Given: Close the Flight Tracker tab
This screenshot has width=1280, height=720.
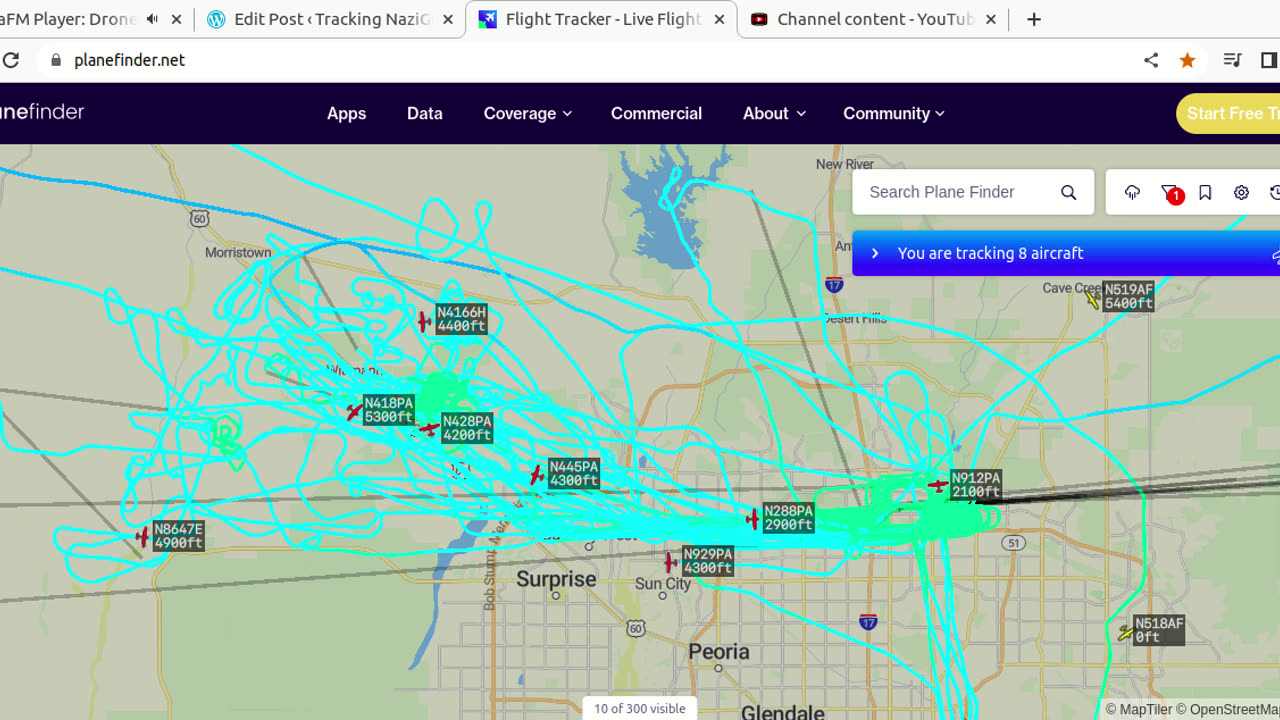Looking at the screenshot, I should coord(718,19).
